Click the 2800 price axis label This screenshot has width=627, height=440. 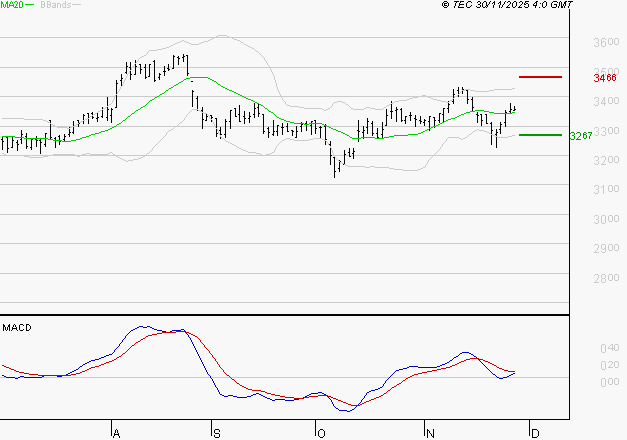pos(606,278)
